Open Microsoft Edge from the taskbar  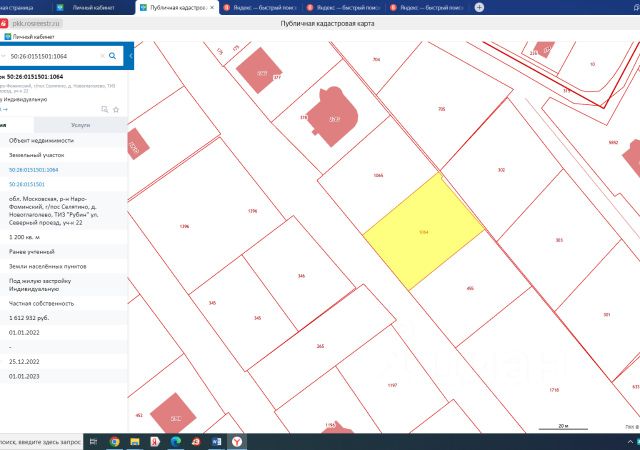click(x=176, y=442)
